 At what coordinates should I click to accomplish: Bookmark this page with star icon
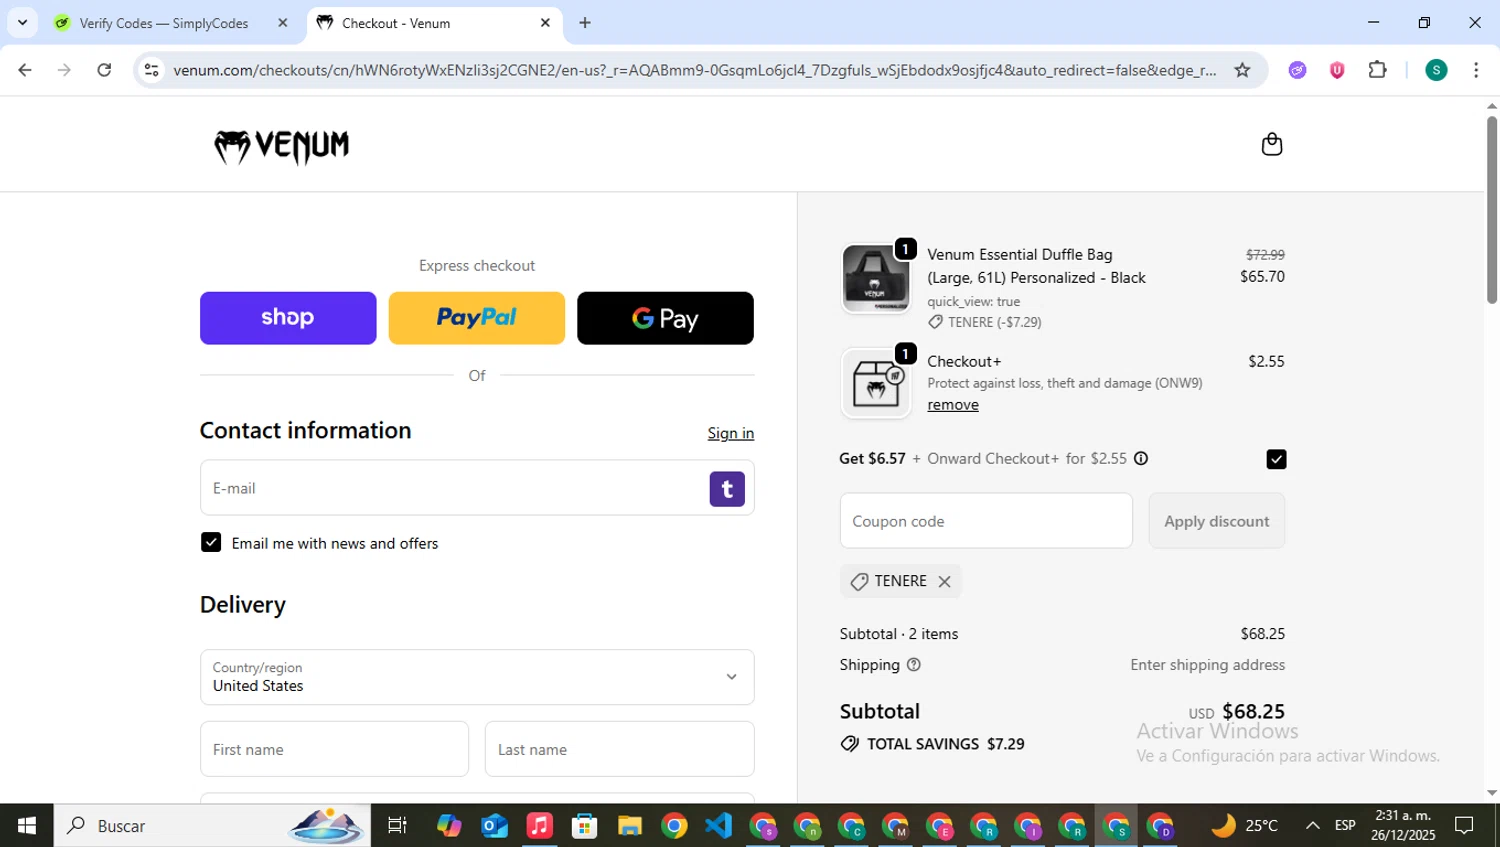point(1242,70)
